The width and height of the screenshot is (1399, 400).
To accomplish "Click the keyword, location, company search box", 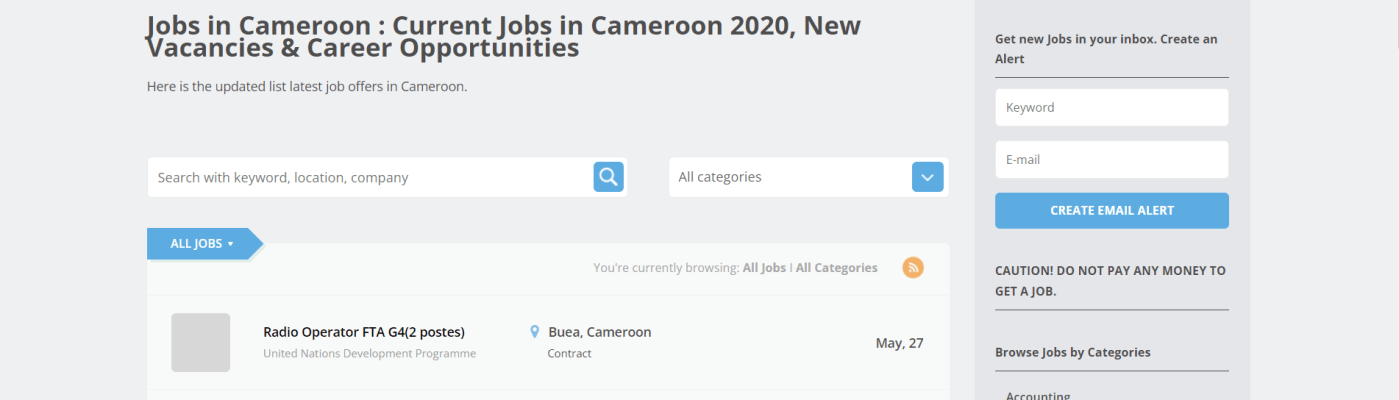I will (x=370, y=177).
